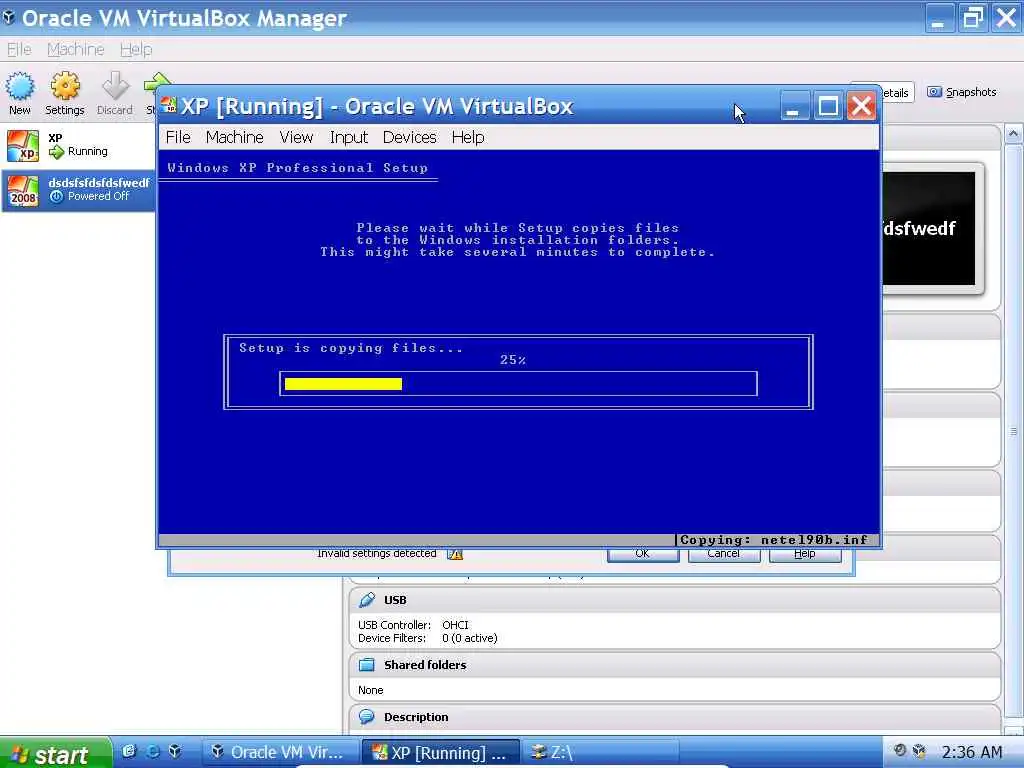This screenshot has width=1024, height=768.
Task: Launch the first quick launch taskbar icon
Action: (x=129, y=751)
